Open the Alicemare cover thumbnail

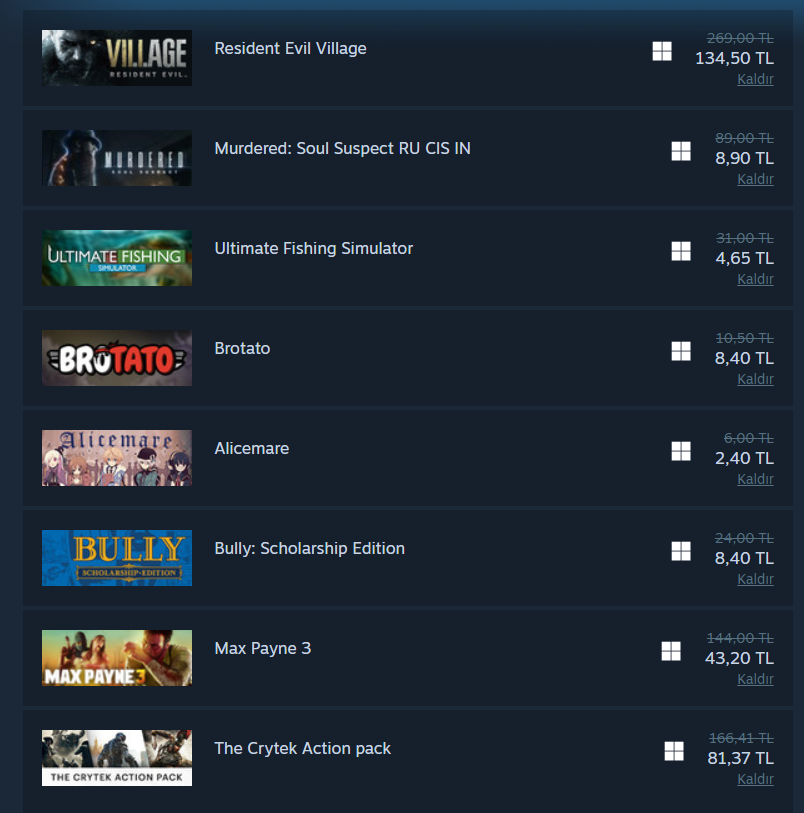tap(117, 458)
